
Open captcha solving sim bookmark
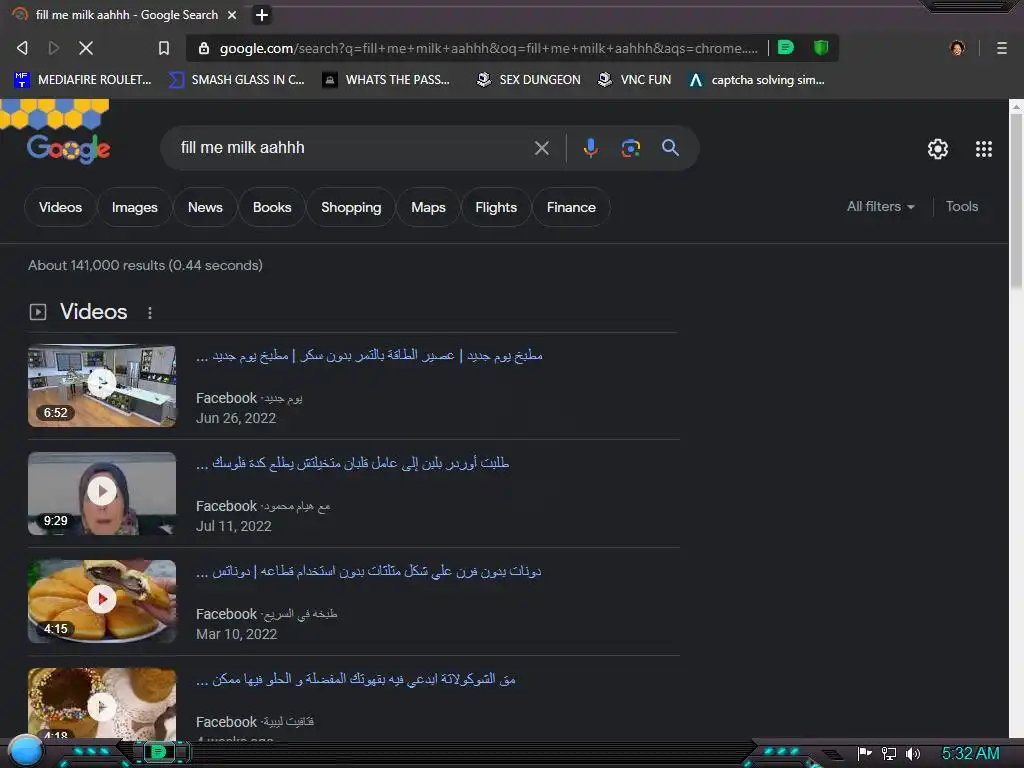tap(757, 80)
